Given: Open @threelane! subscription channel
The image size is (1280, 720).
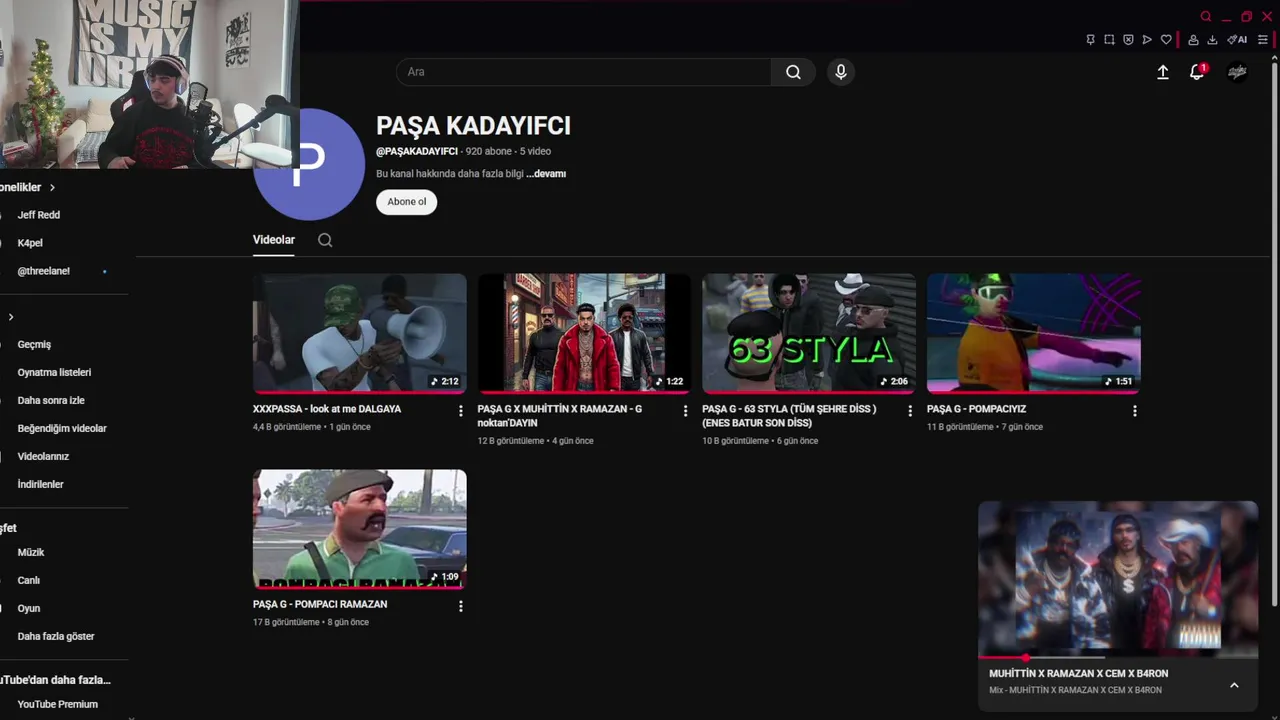Looking at the screenshot, I should [x=44, y=271].
